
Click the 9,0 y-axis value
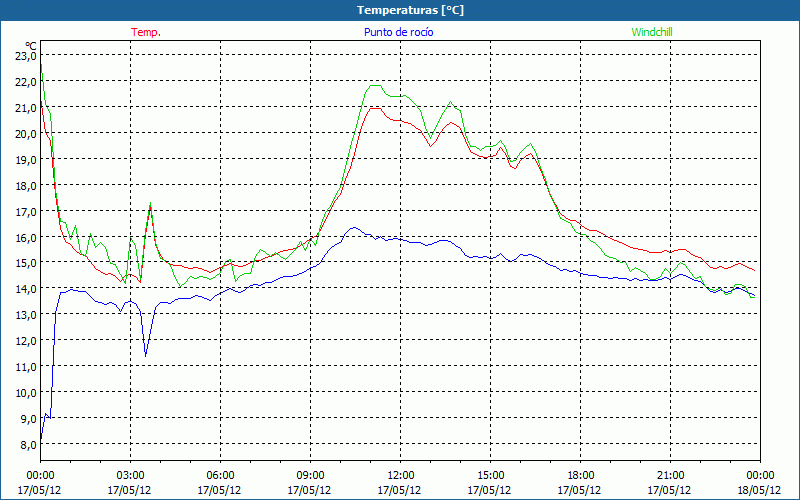(x=28, y=419)
